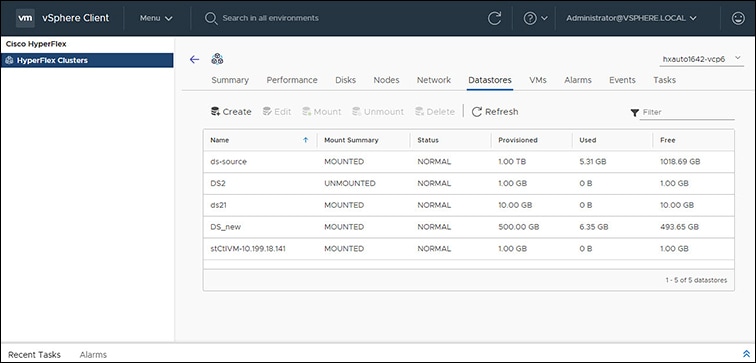Select HyperFlex Clusters in the sidebar
This screenshot has width=756, height=363.
coord(87,60)
